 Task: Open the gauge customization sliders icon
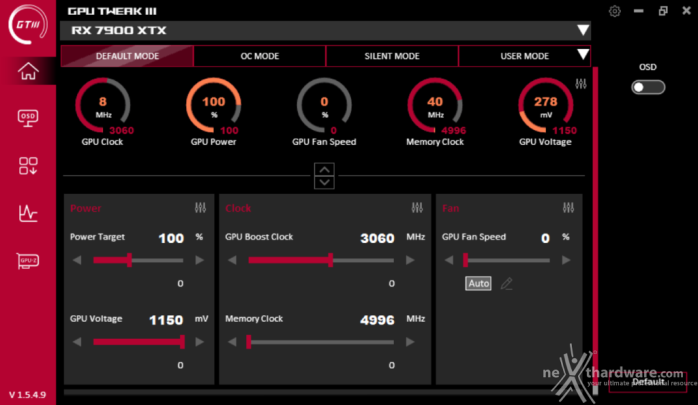coord(581,84)
